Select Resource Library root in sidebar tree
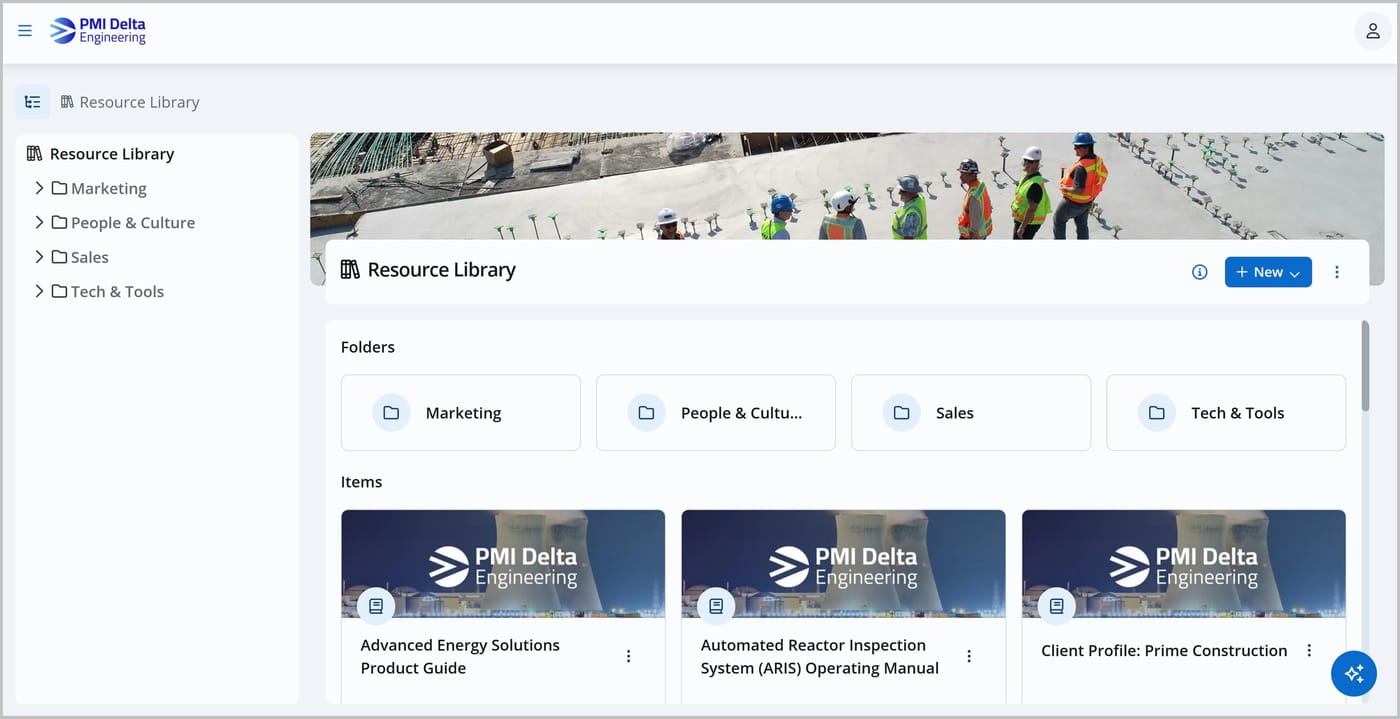 click(x=112, y=154)
